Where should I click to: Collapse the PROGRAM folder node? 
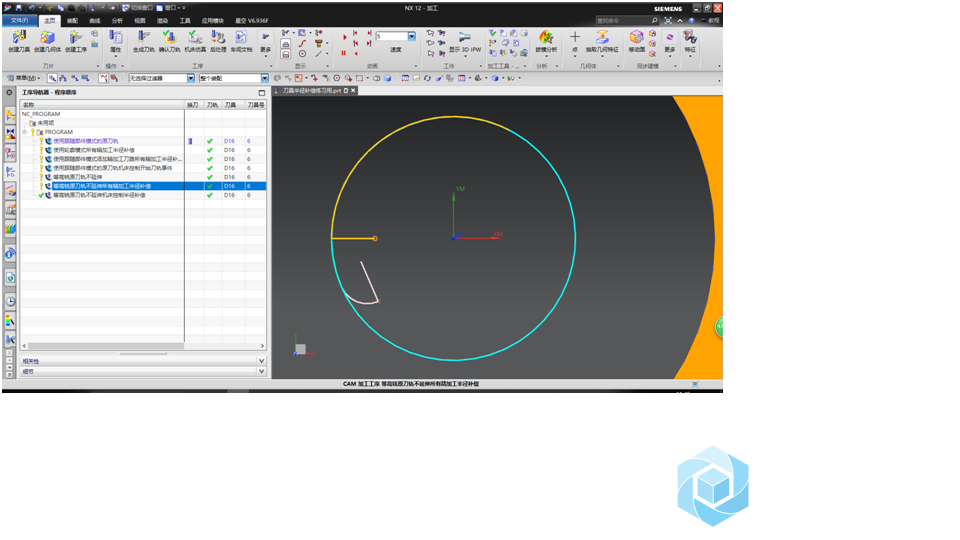coord(24,132)
